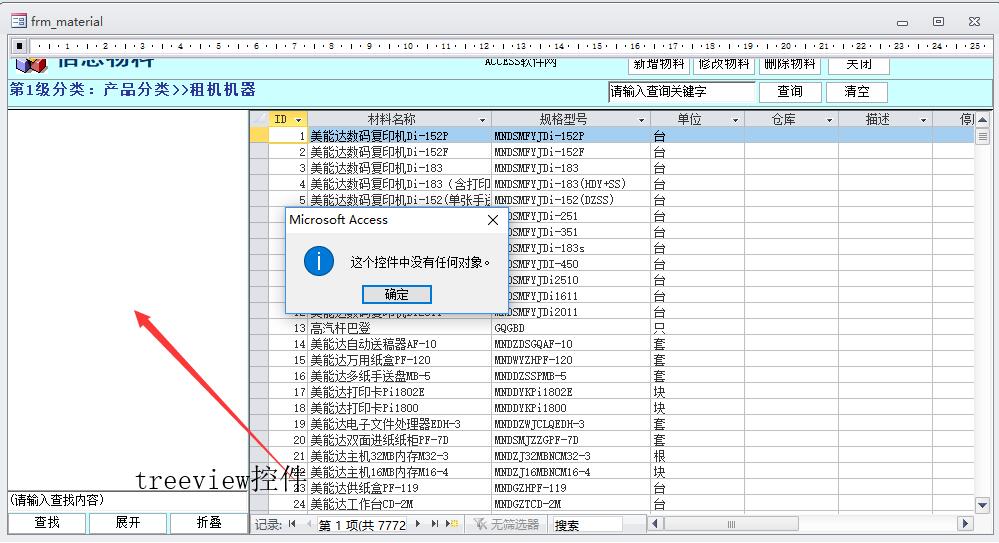This screenshot has height=543, width=999.
Task: Select the 美能达主机32MB内存M32-3 cell
Action: [400, 456]
